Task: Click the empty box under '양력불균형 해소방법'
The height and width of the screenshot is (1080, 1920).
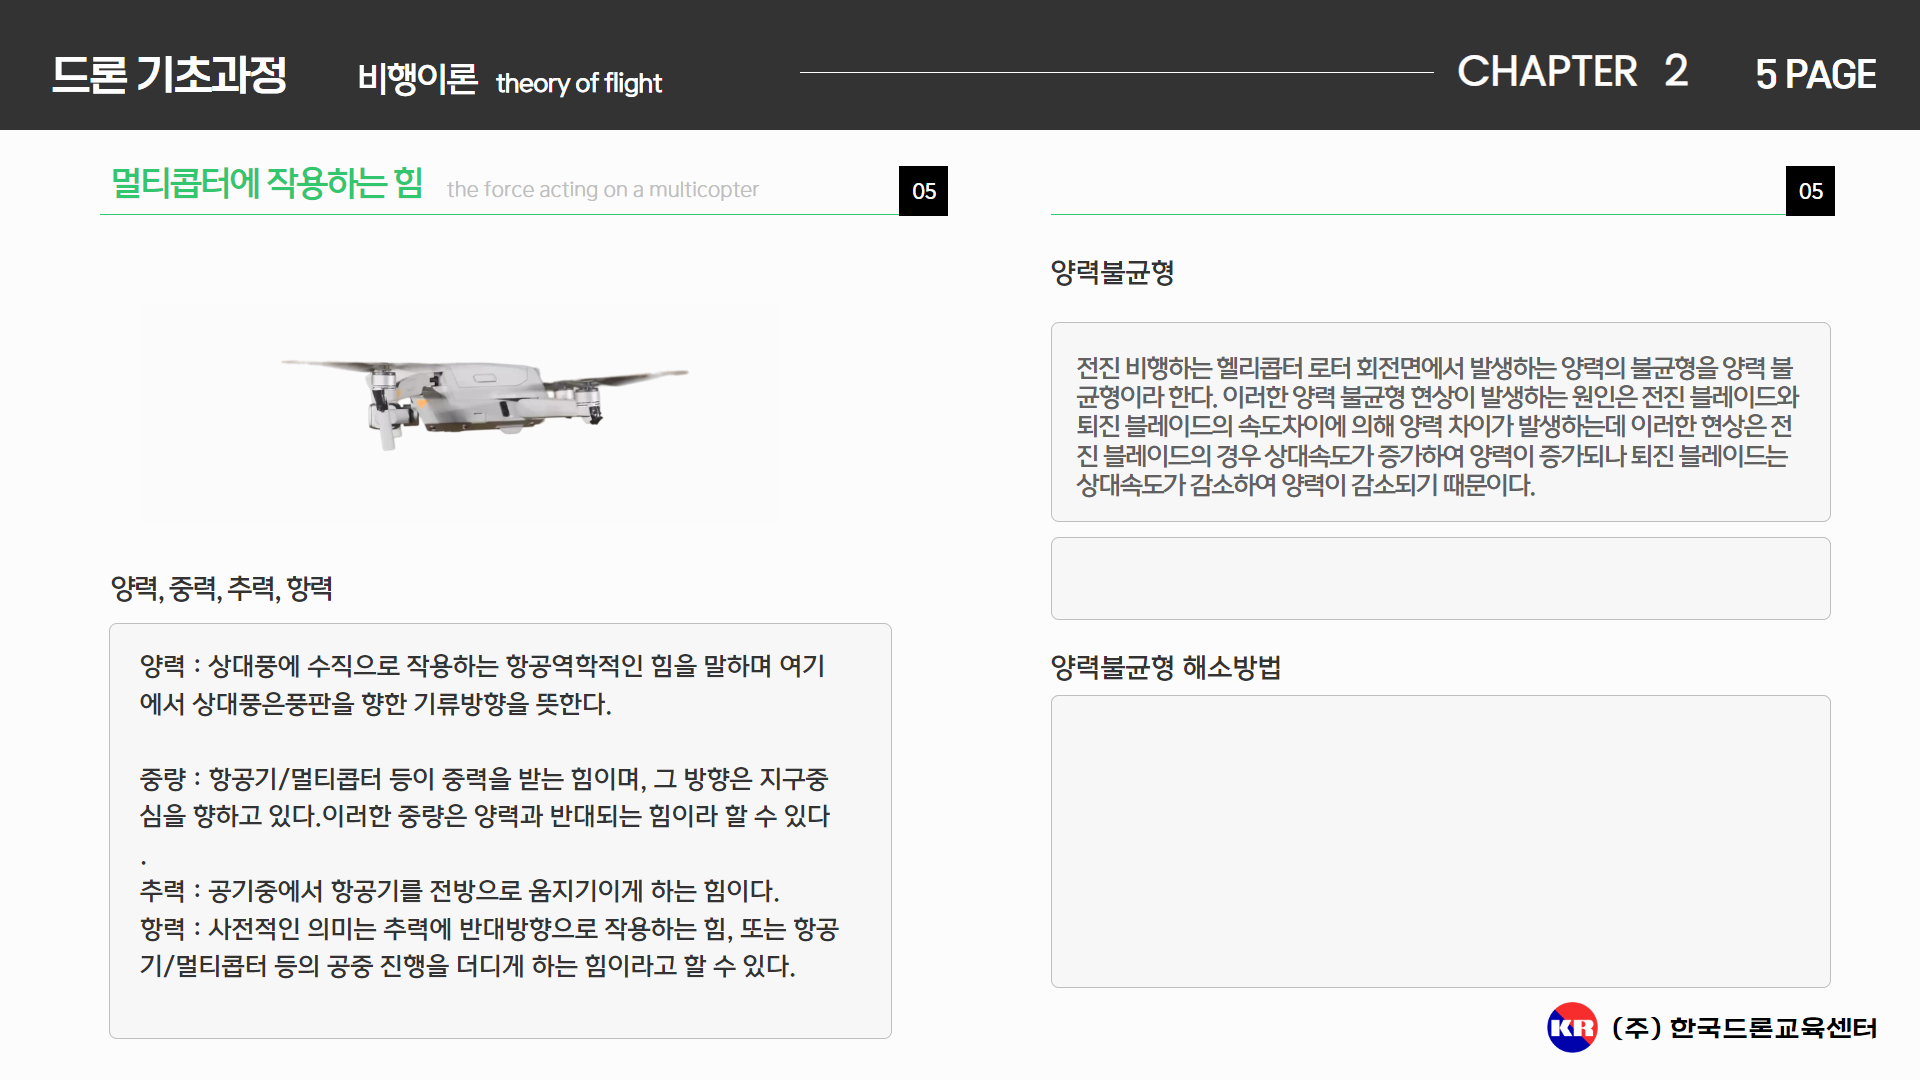Action: [x=1440, y=841]
